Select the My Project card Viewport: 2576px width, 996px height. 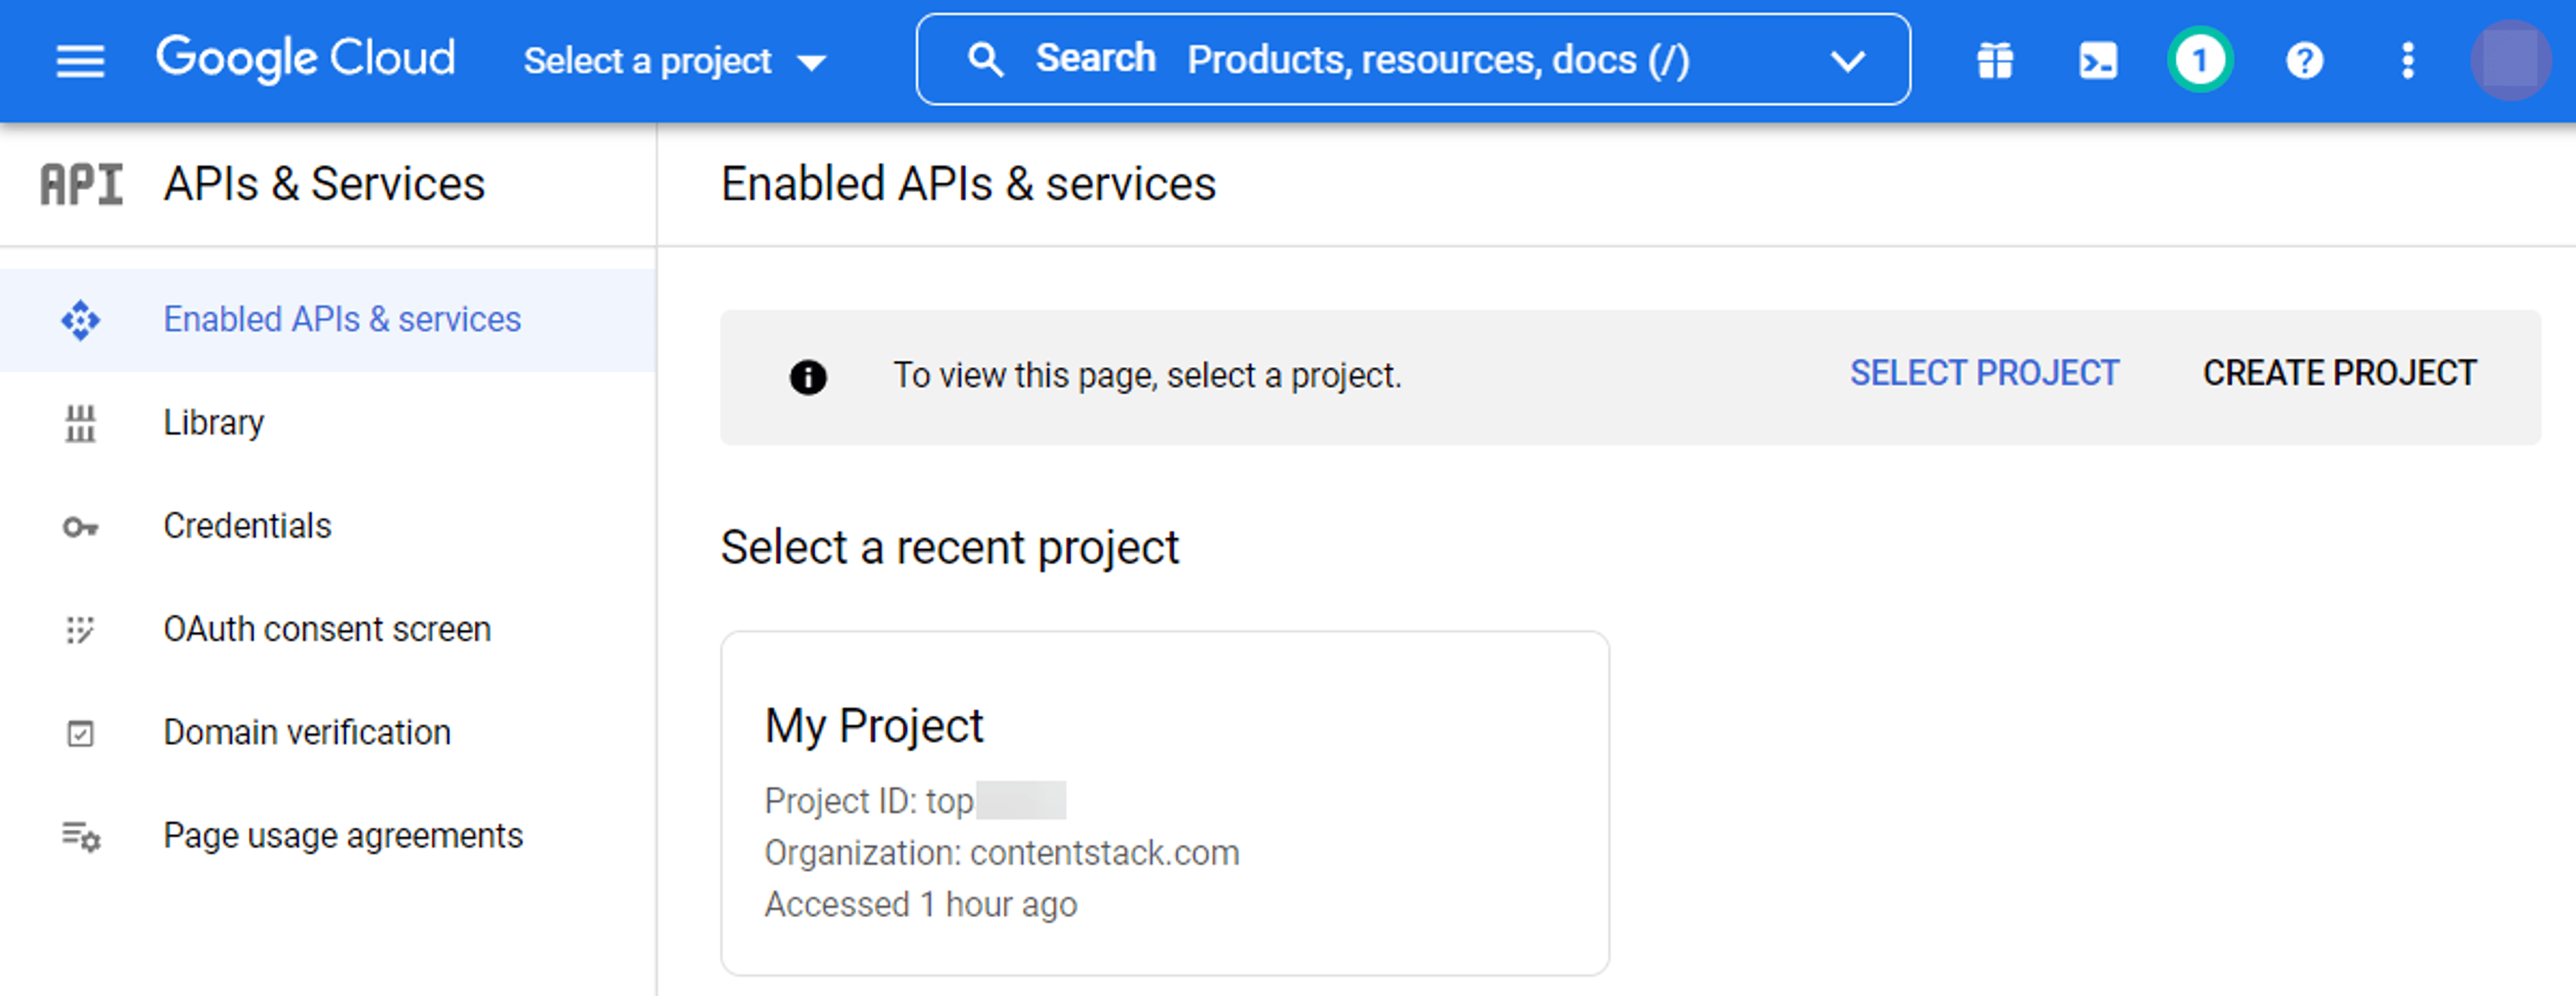[x=1165, y=802]
